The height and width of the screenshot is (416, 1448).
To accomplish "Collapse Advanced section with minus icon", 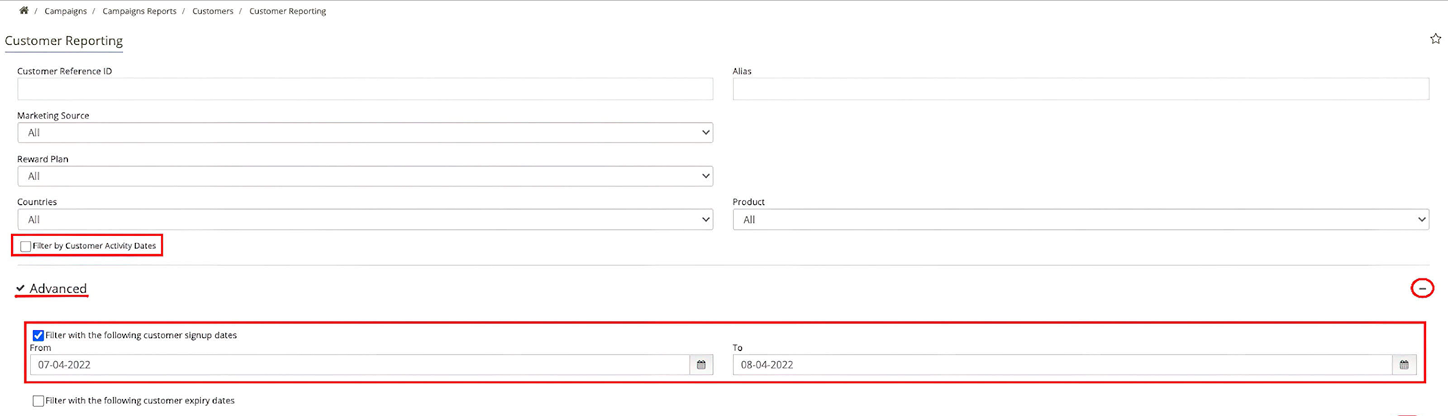I will point(1421,288).
